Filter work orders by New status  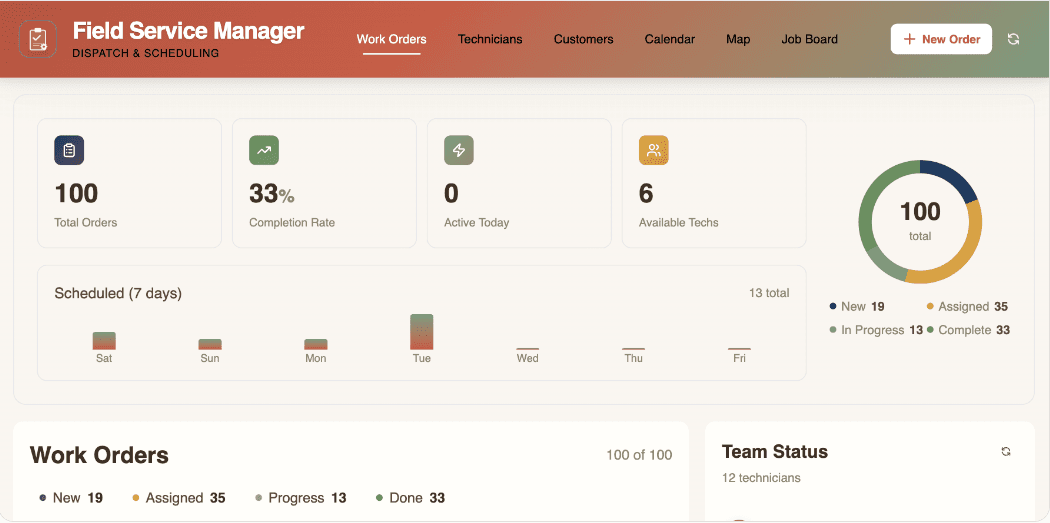pos(71,498)
